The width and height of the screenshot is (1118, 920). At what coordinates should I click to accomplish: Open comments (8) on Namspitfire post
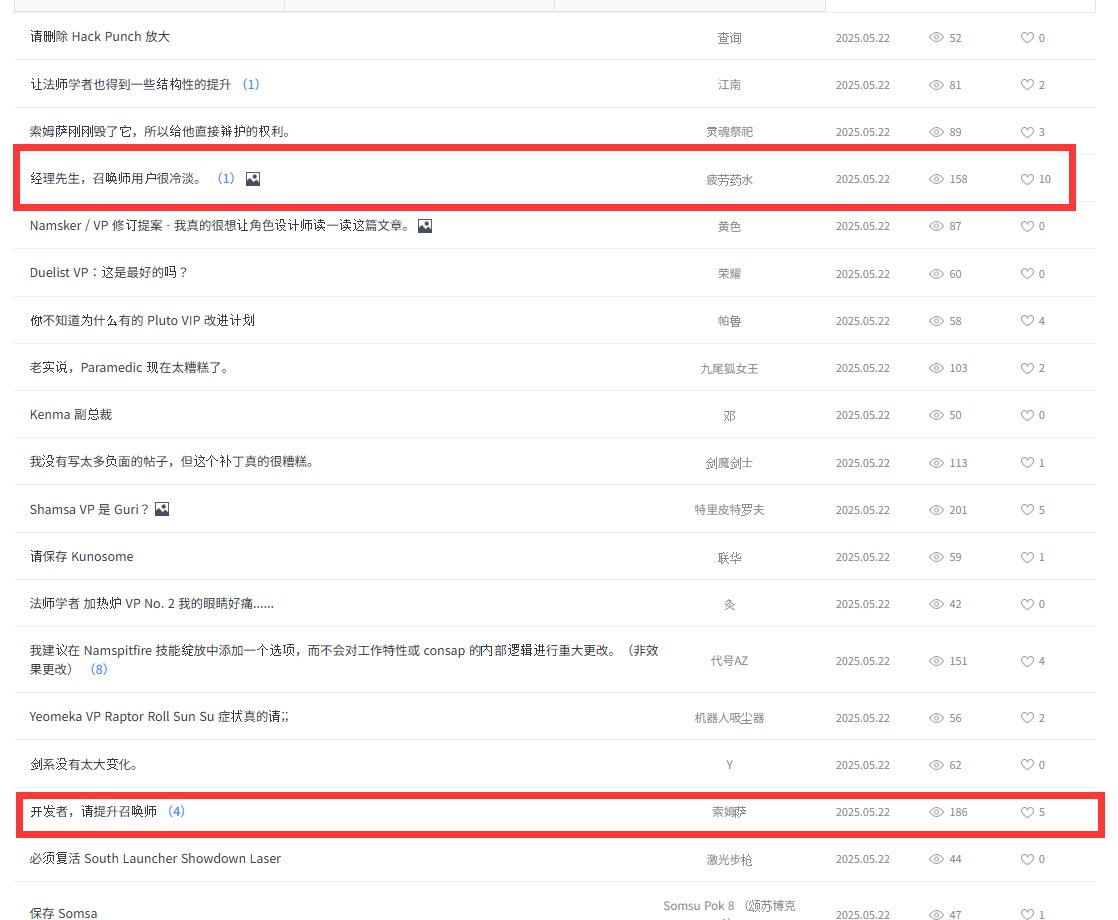point(99,669)
